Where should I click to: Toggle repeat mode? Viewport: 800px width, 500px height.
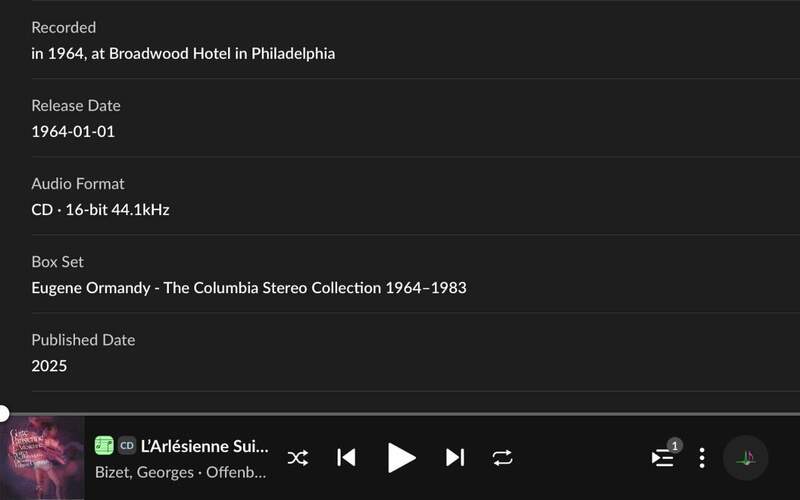click(502, 458)
